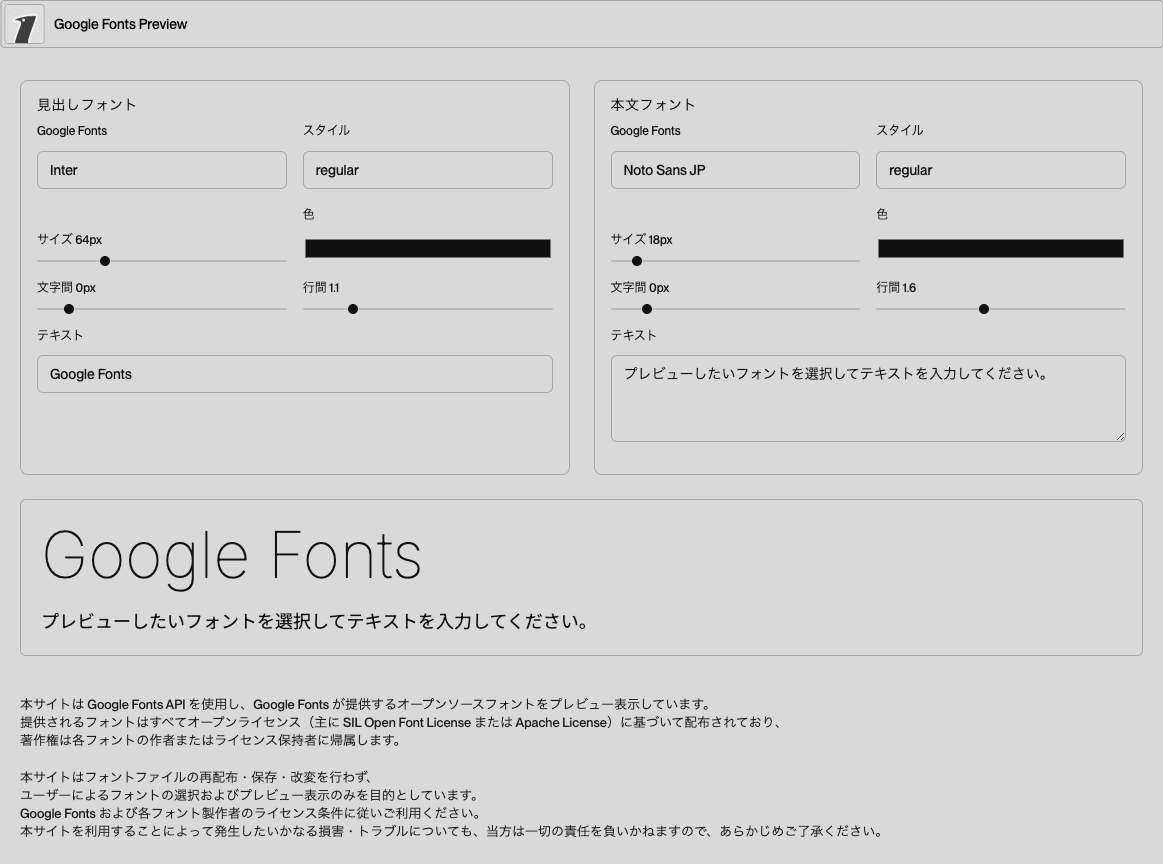Click the last footer disclaimer line about 損害・トラブル
Screen dimensions: 1163x864
[452, 831]
